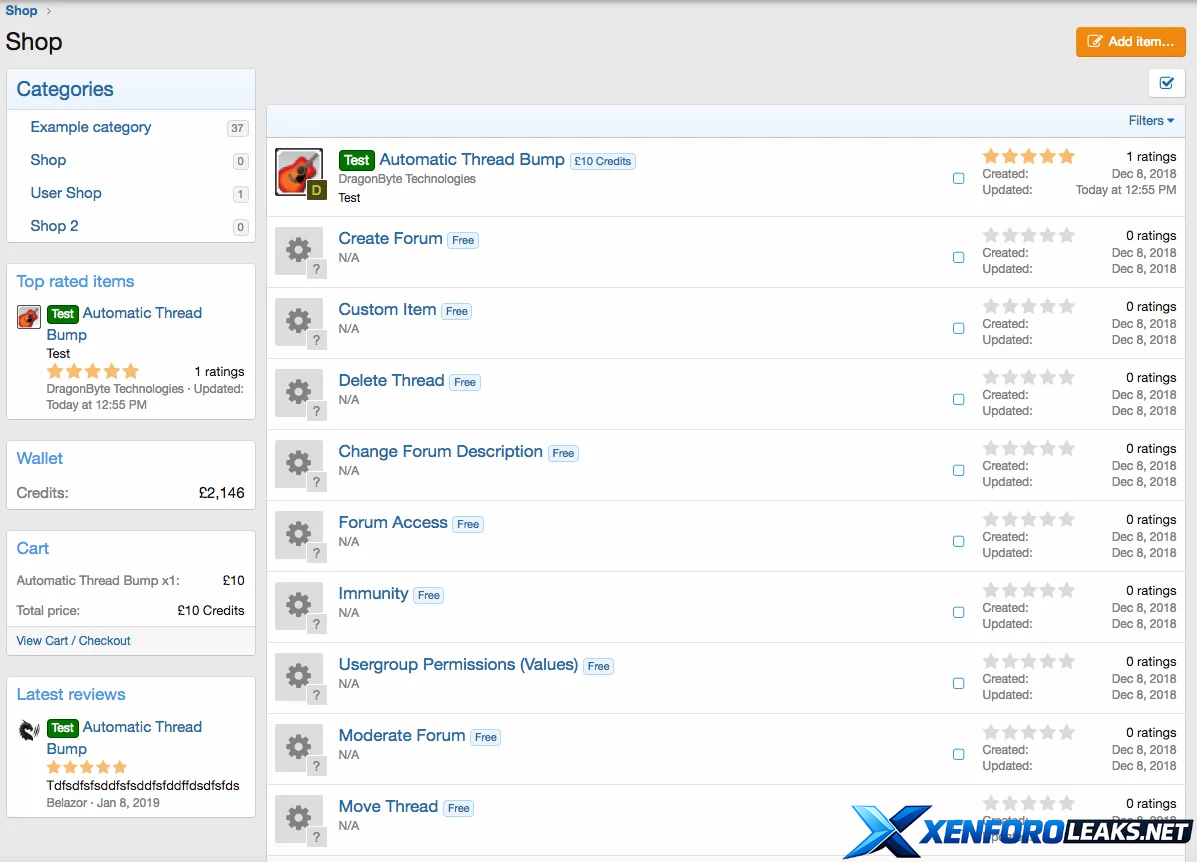Open the Example category in Categories
The width and height of the screenshot is (1197, 862).
91,127
